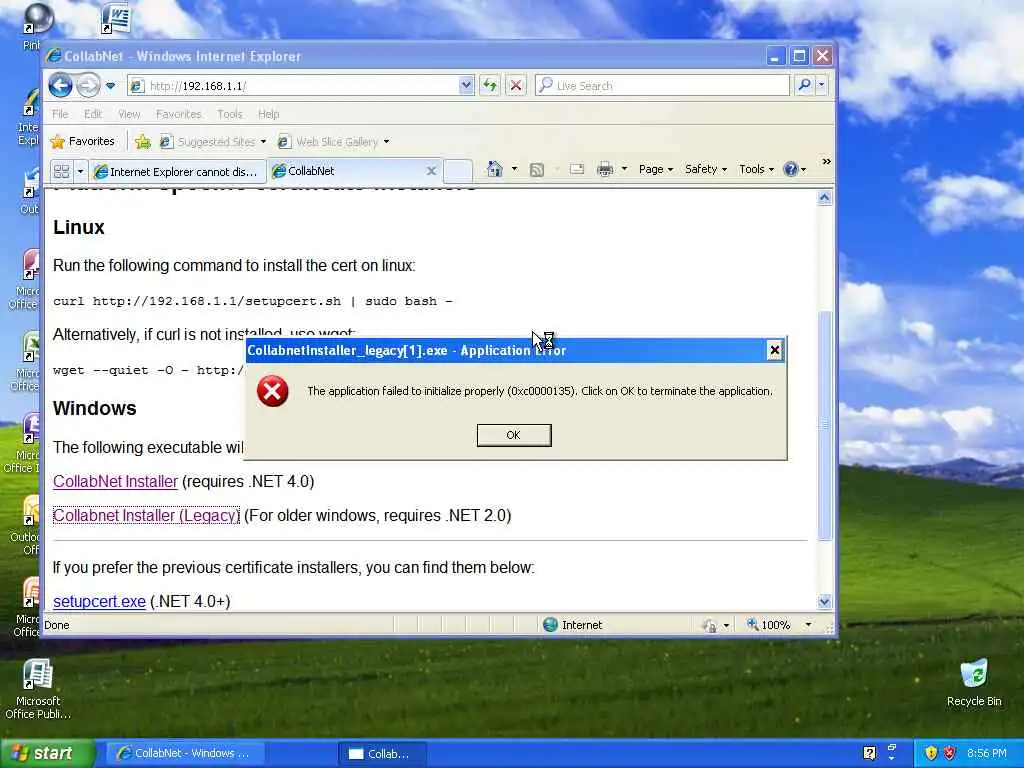Click the blue Help question mark icon

(x=790, y=169)
